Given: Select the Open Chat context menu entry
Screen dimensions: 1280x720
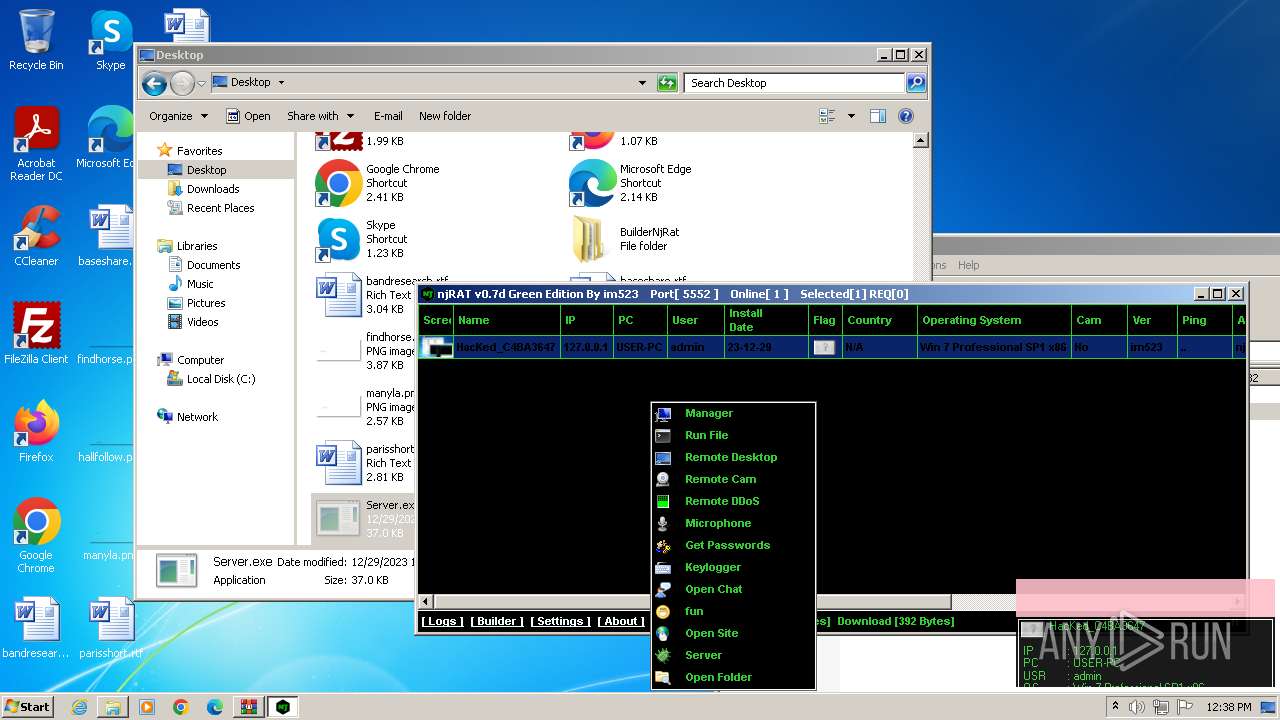Looking at the screenshot, I should [733, 589].
